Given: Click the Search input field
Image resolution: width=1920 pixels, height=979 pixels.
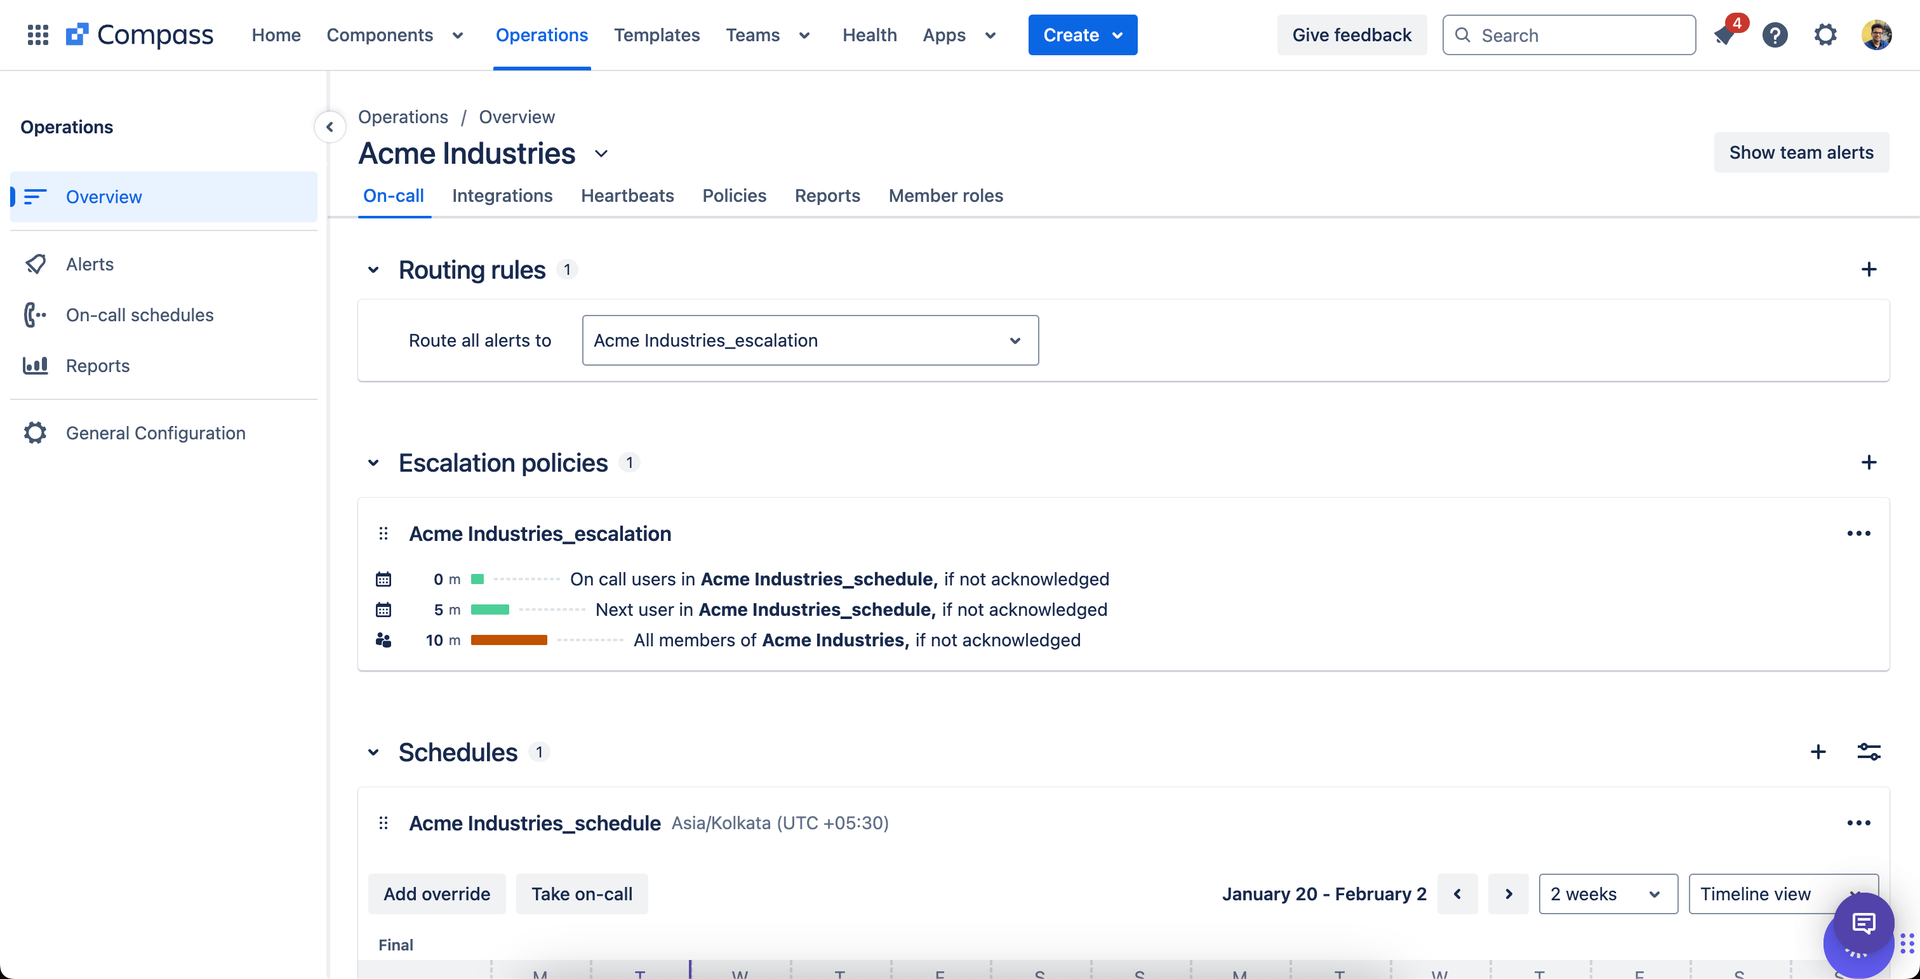Looking at the screenshot, I should point(1569,35).
